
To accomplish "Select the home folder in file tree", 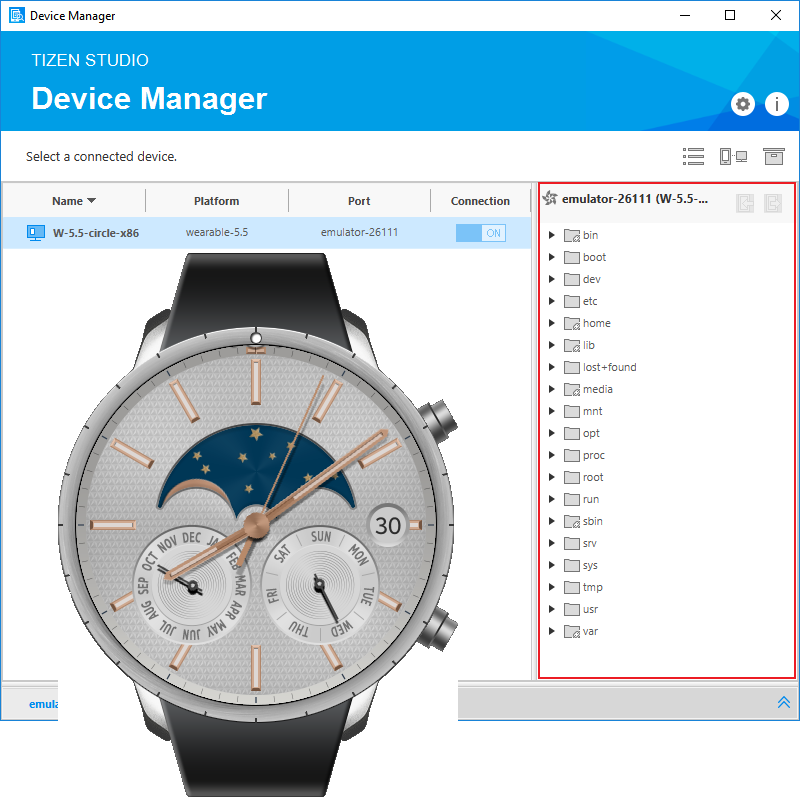I will [x=596, y=324].
